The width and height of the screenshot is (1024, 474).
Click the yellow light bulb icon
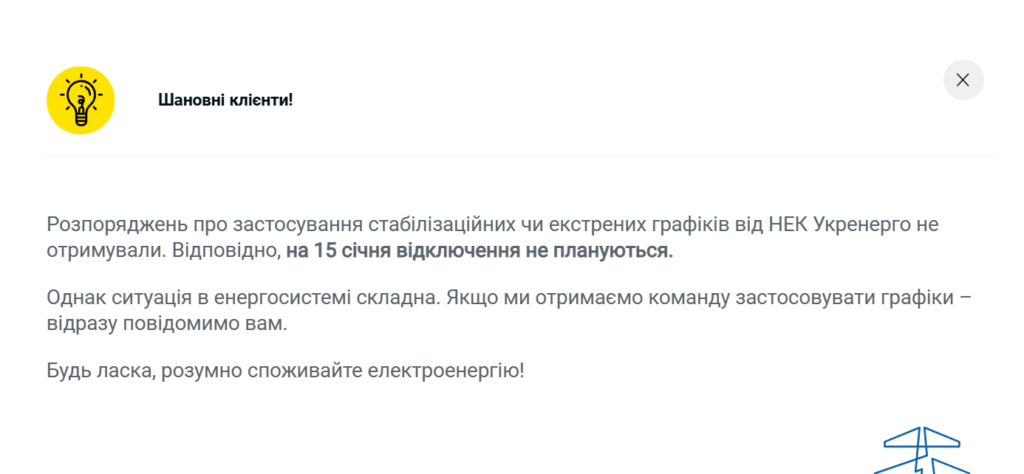point(80,100)
